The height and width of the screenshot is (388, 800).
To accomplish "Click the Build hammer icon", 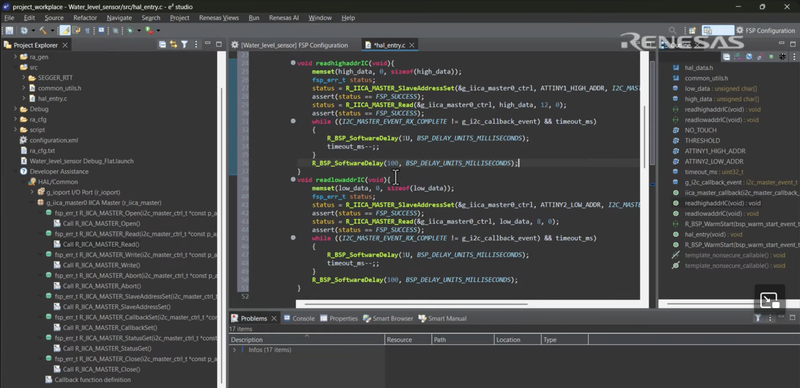I will click(x=43, y=31).
